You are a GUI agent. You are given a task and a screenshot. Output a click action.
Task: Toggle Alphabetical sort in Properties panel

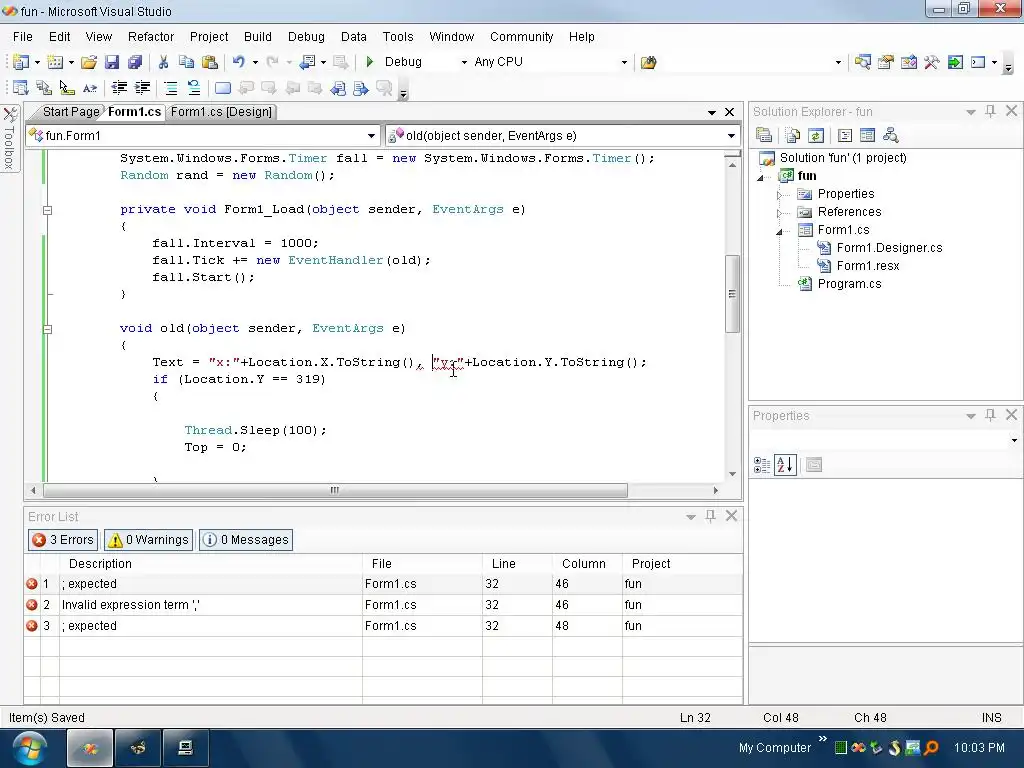pyautogui.click(x=785, y=465)
